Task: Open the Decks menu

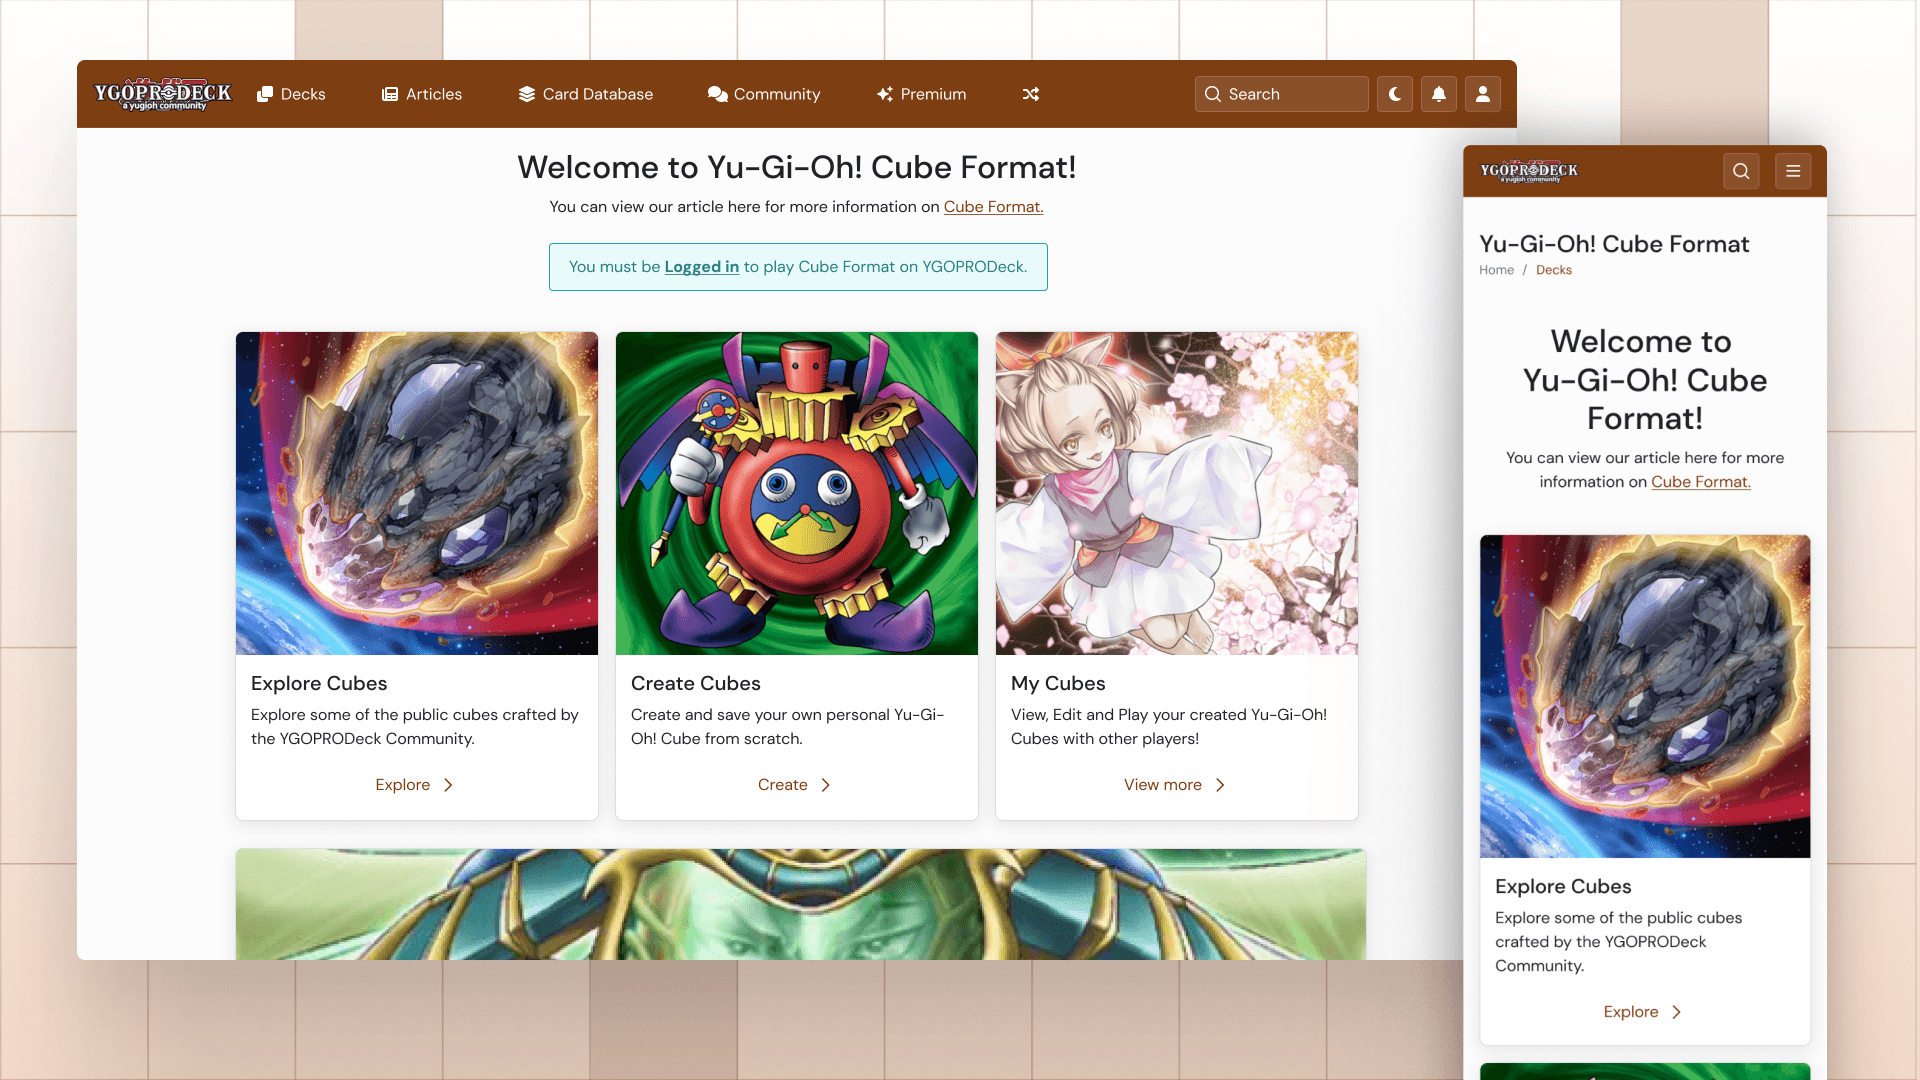Action: coord(291,94)
